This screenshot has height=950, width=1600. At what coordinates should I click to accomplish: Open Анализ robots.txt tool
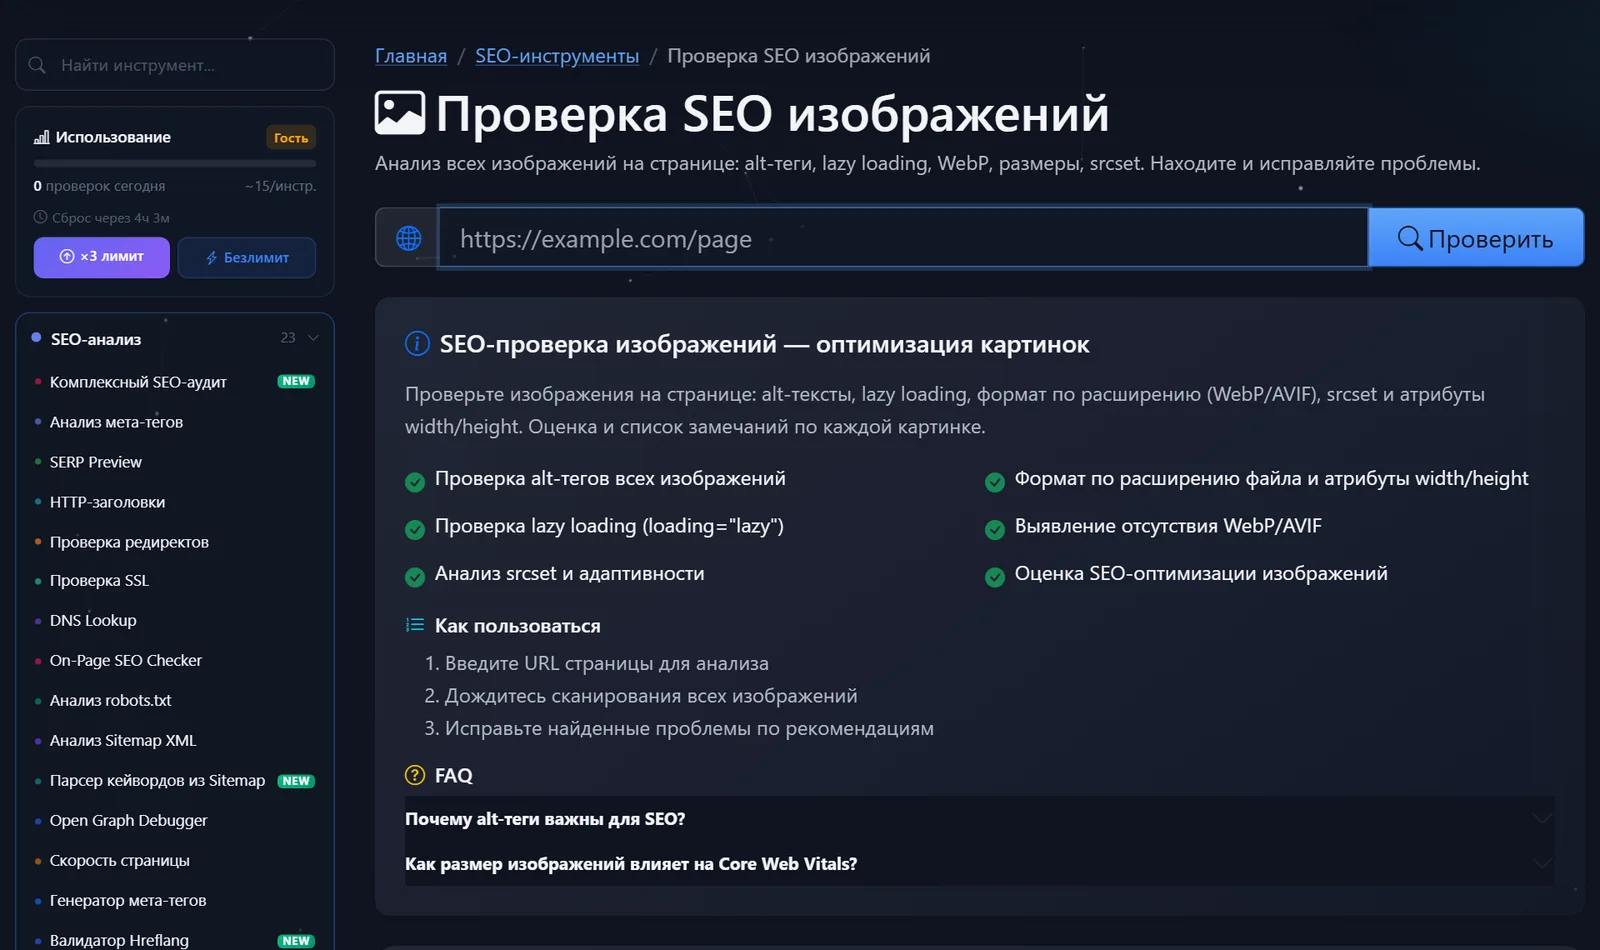110,700
